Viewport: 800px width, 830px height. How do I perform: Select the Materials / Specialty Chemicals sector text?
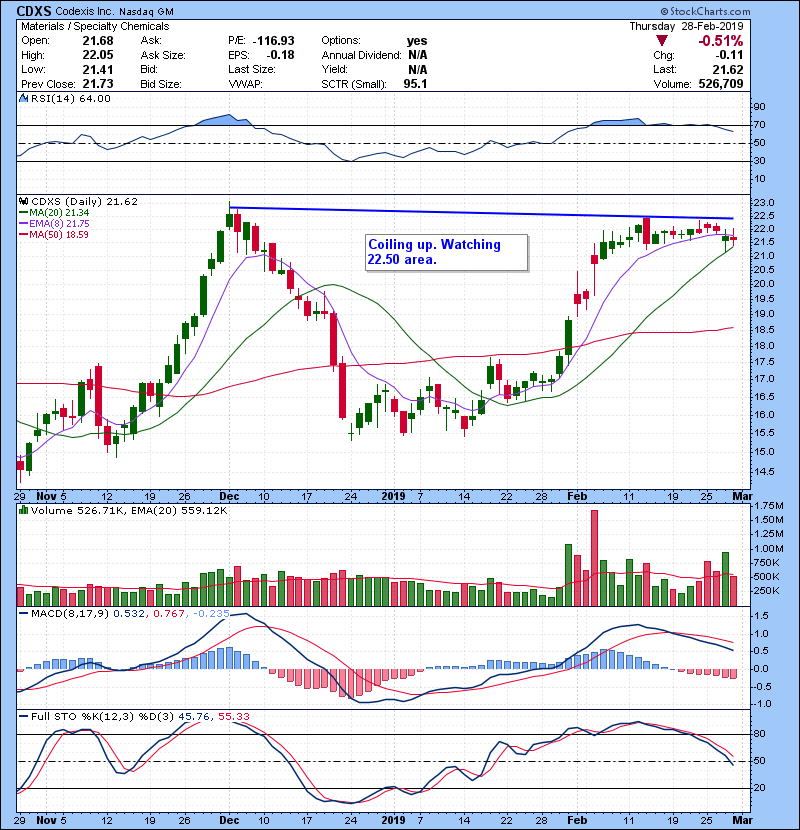(x=95, y=26)
